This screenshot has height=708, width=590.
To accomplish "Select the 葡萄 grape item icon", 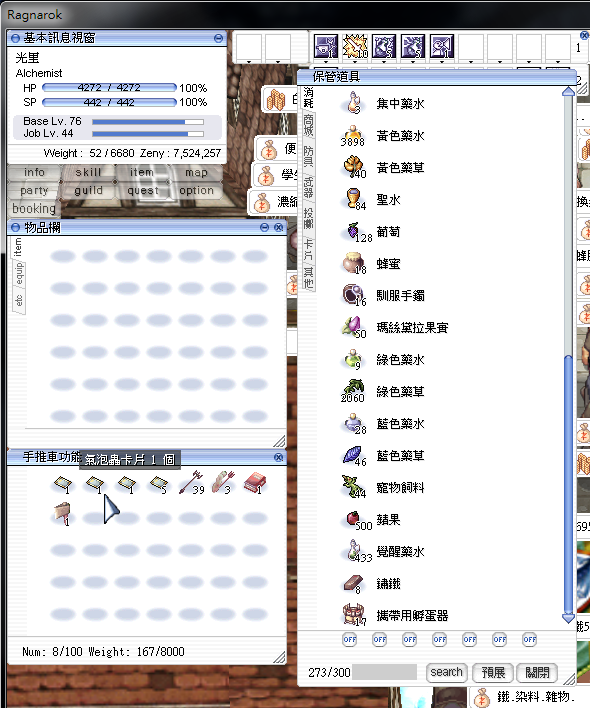I will pos(354,231).
